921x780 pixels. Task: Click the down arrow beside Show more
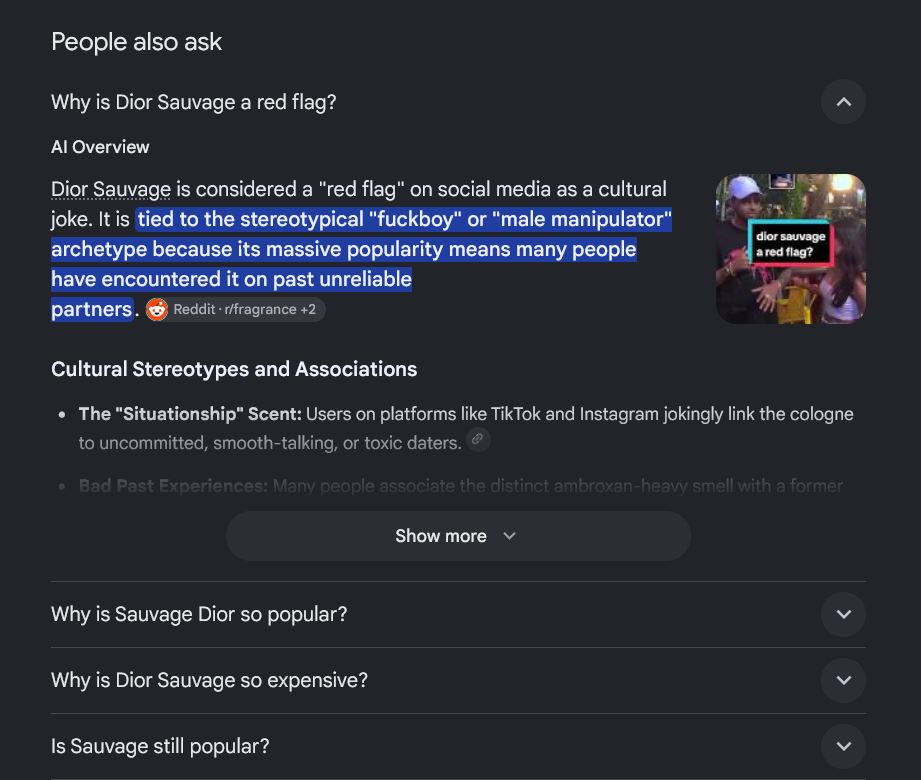tap(509, 536)
